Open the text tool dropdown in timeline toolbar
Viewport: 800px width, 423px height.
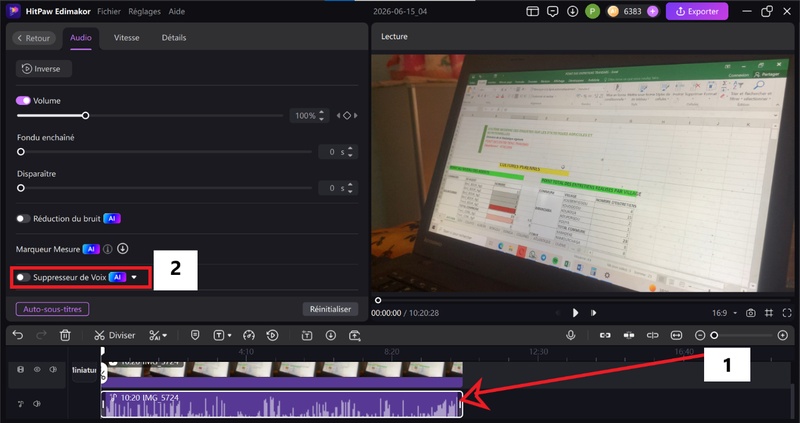click(x=222, y=335)
